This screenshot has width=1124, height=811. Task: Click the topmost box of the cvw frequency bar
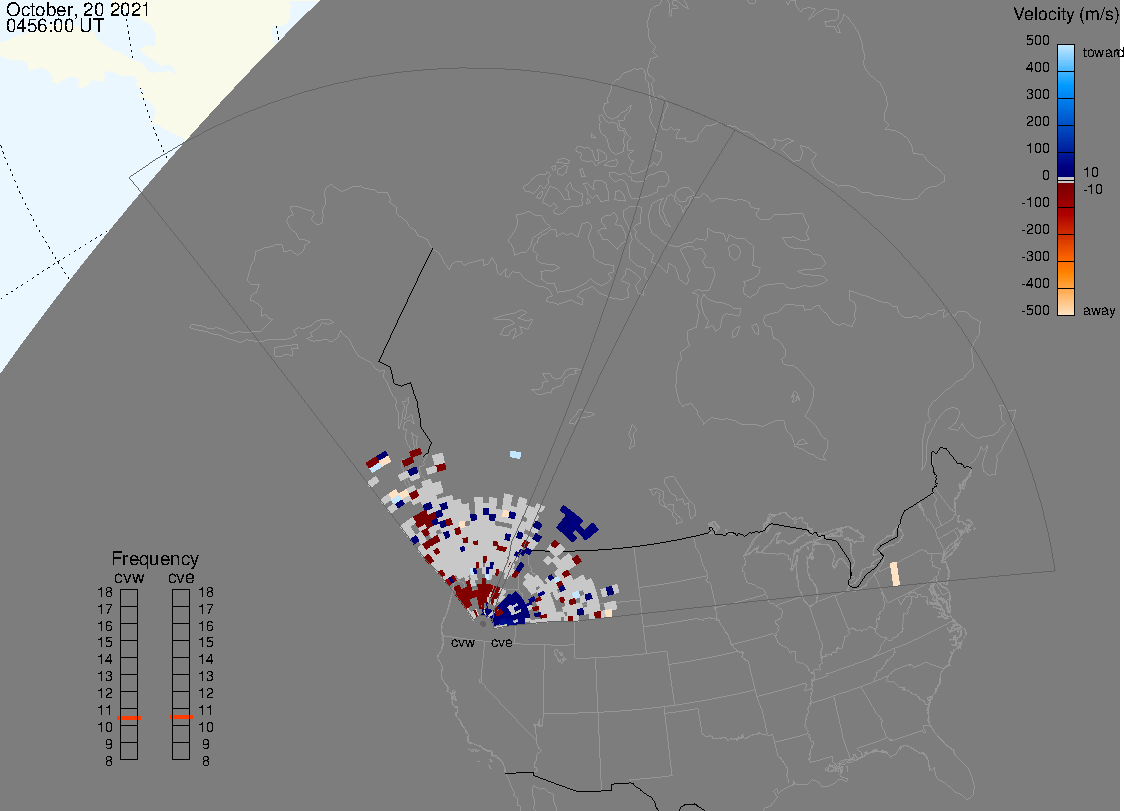coord(129,597)
